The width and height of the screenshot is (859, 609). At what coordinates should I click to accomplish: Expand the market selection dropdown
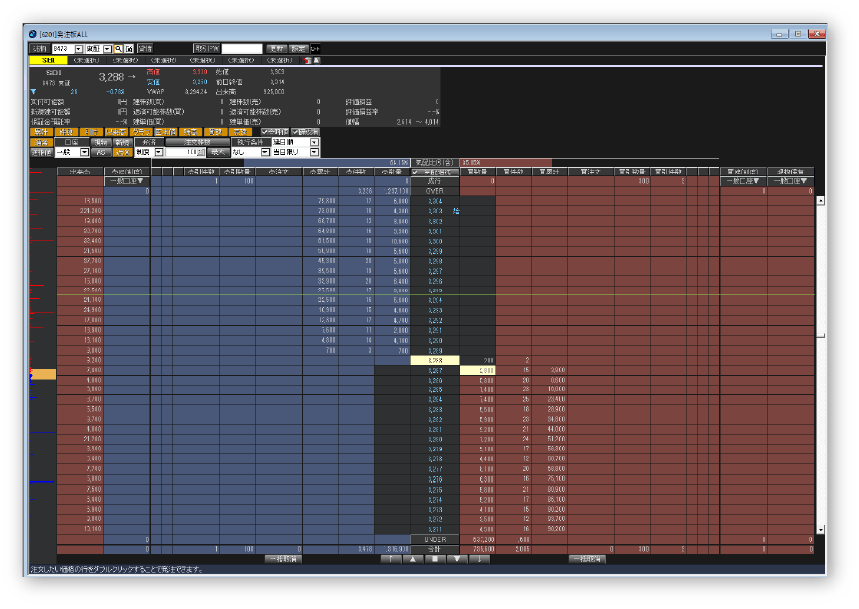(107, 49)
